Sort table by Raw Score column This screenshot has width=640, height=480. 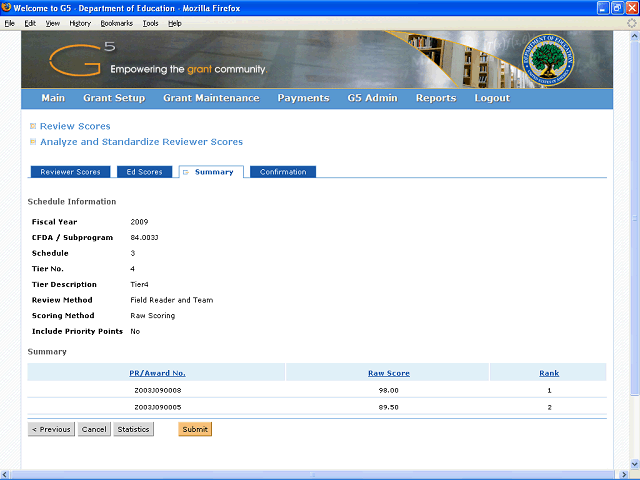tap(388, 373)
